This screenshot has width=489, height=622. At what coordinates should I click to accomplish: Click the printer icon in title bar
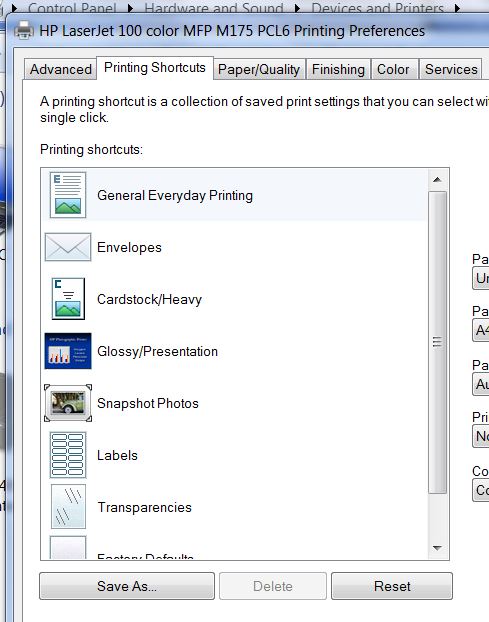pyautogui.click(x=24, y=31)
